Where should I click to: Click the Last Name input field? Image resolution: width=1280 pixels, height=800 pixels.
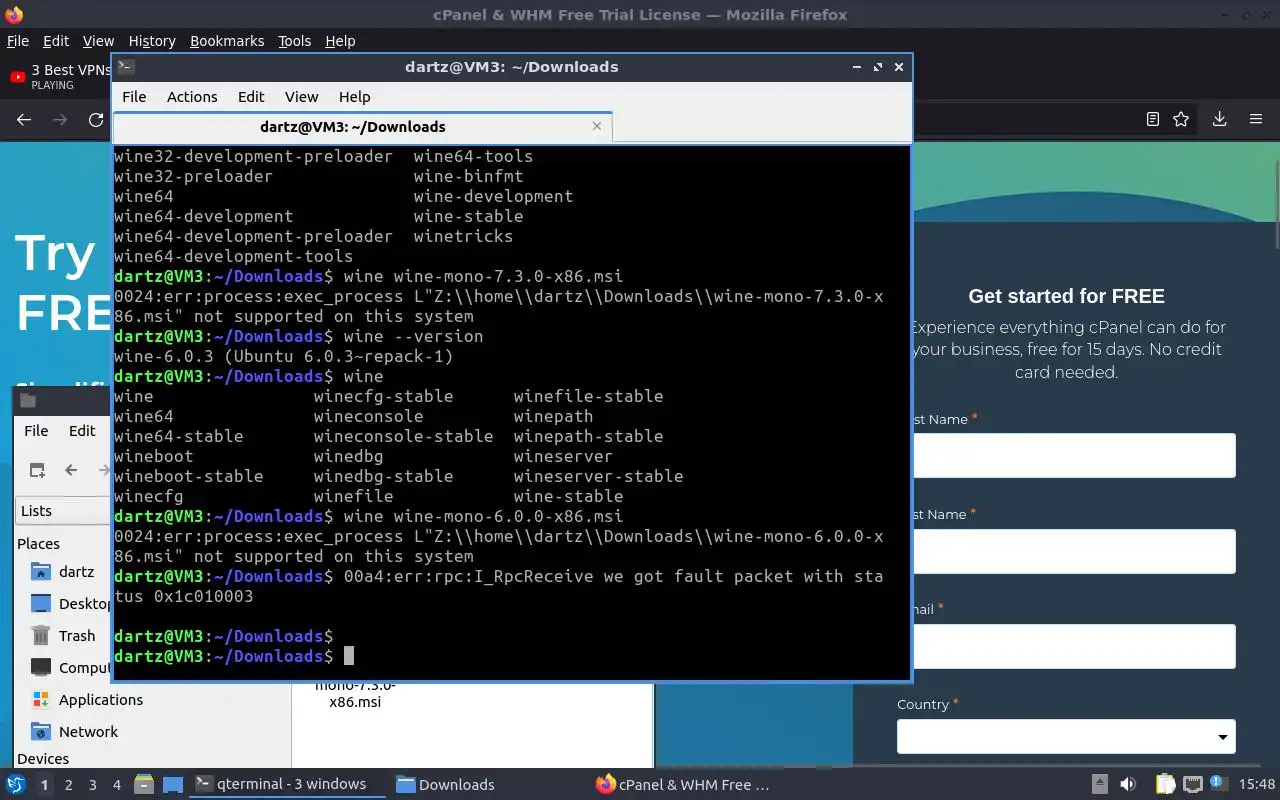point(1066,551)
